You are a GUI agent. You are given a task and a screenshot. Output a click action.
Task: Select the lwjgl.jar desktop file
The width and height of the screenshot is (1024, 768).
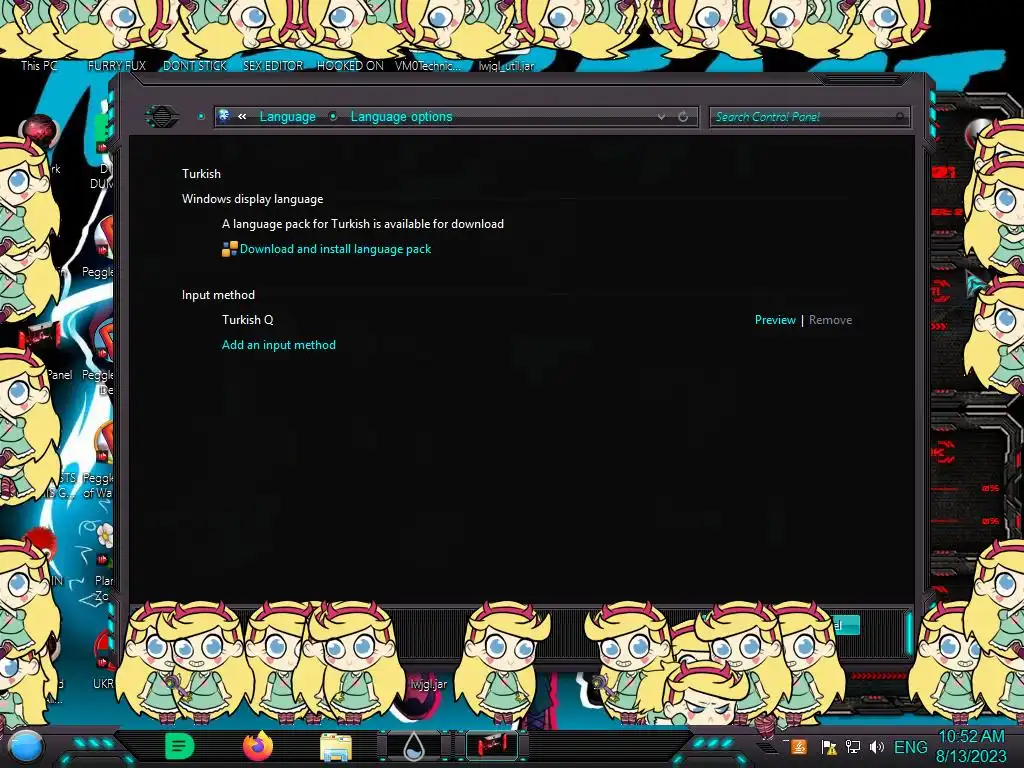tap(429, 684)
